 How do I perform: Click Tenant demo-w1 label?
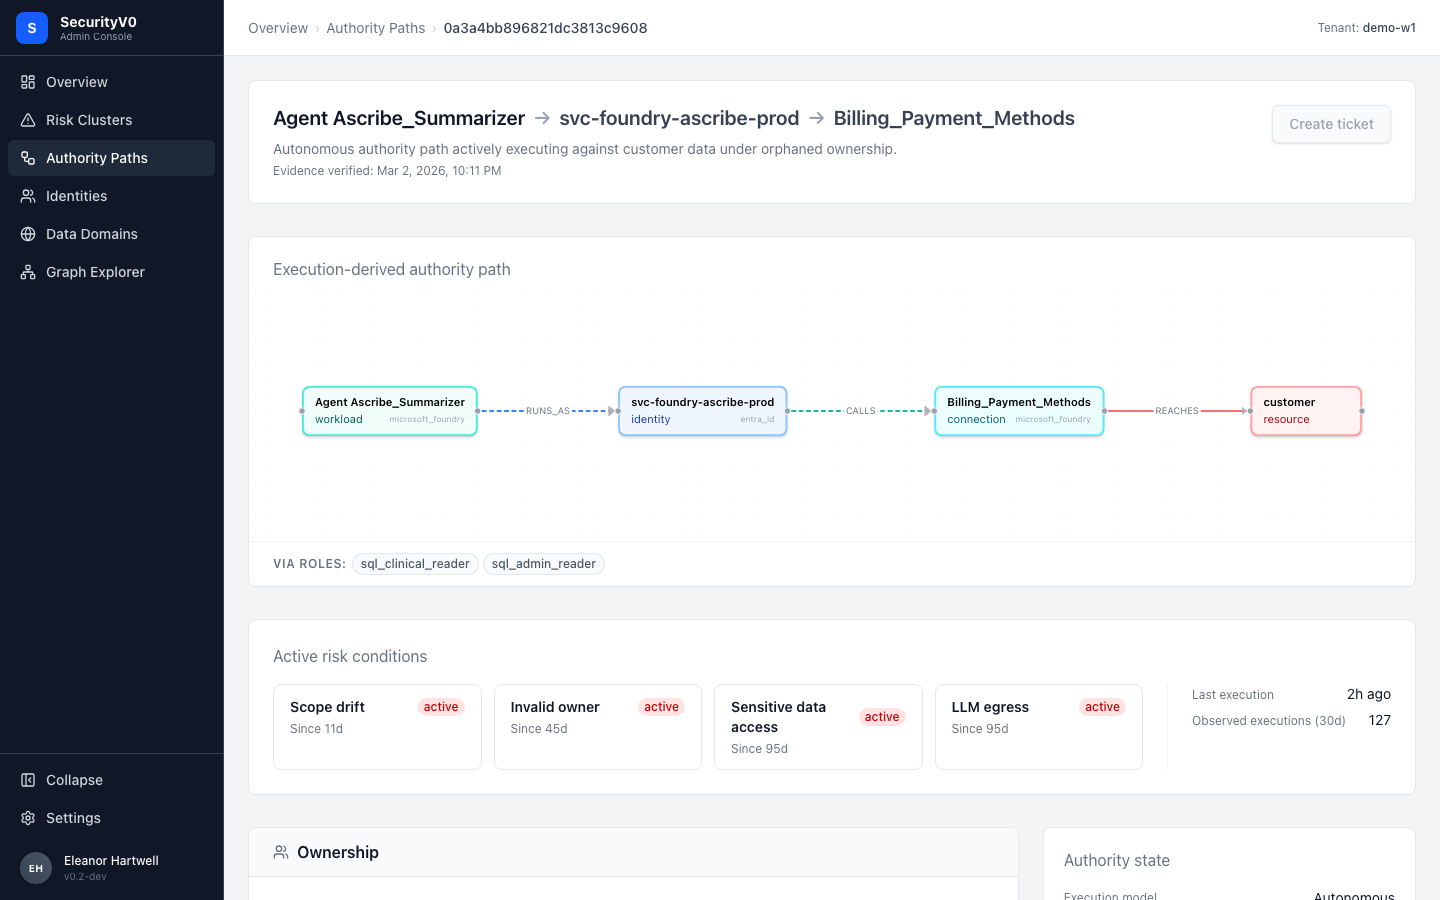click(1366, 28)
